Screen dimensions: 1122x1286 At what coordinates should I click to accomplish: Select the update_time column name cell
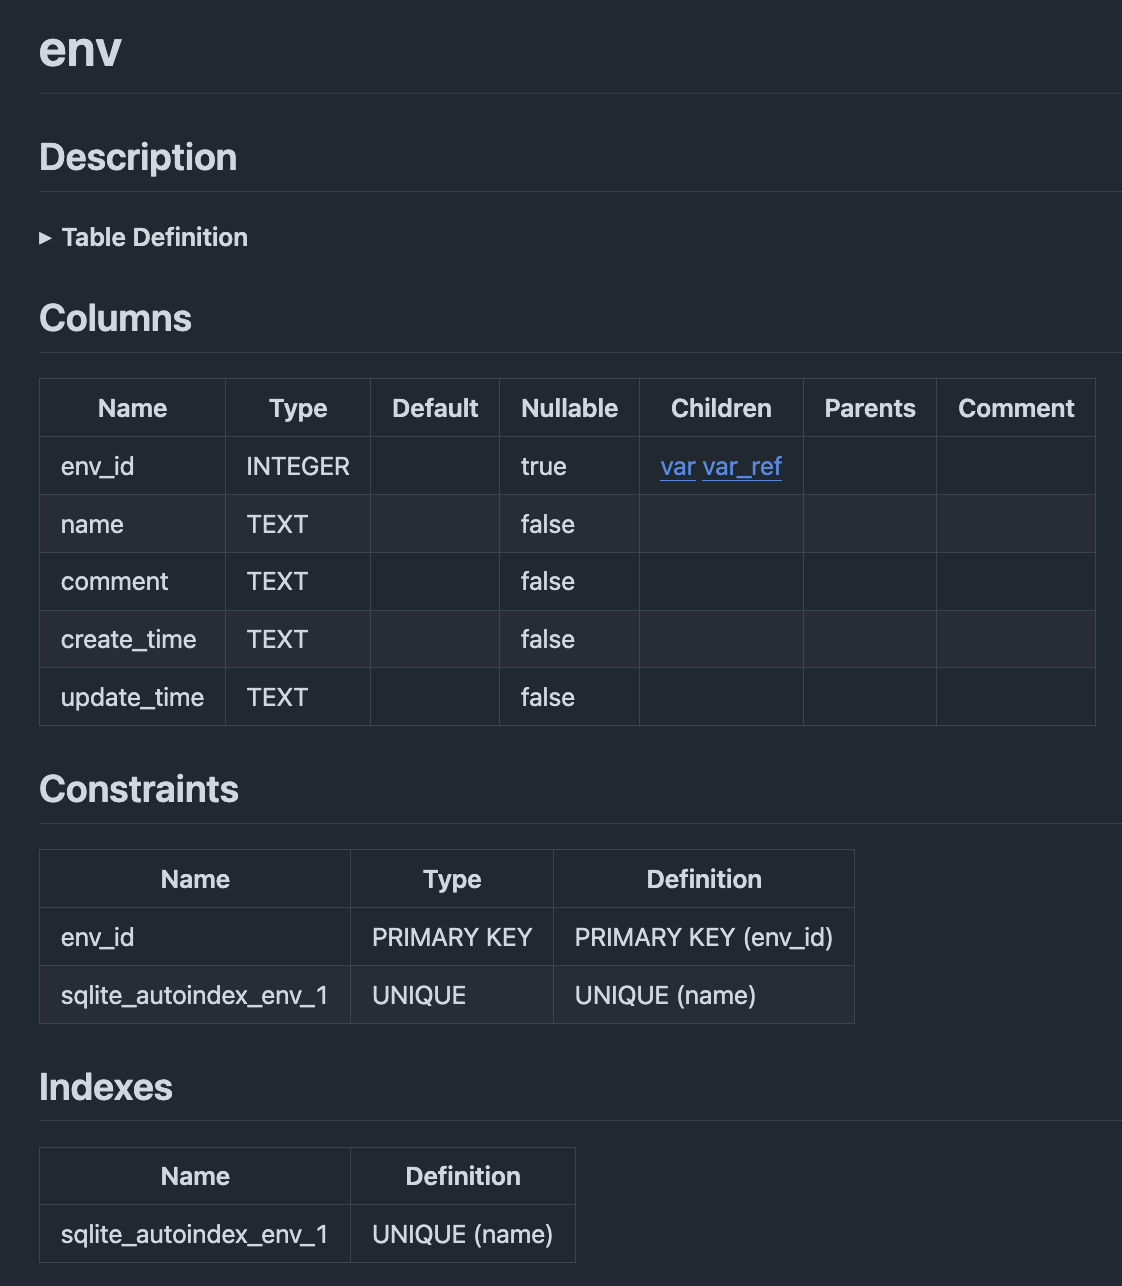tap(132, 698)
